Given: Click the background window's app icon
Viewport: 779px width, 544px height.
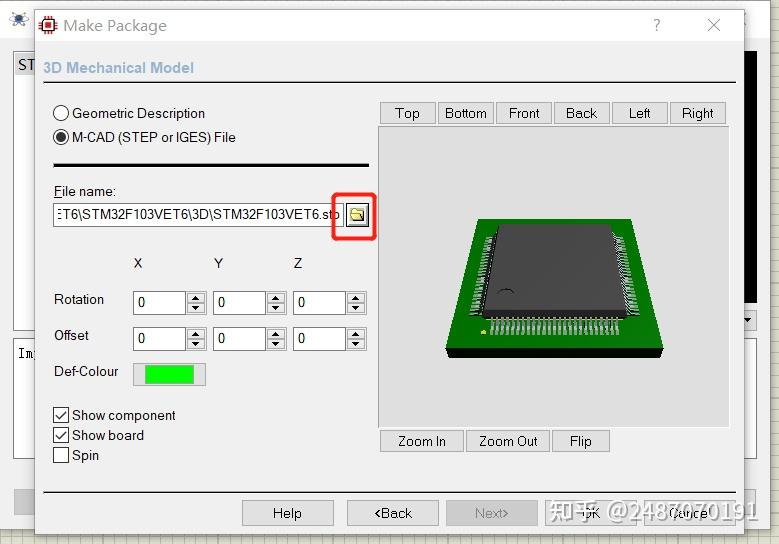Looking at the screenshot, I should pos(19,20).
